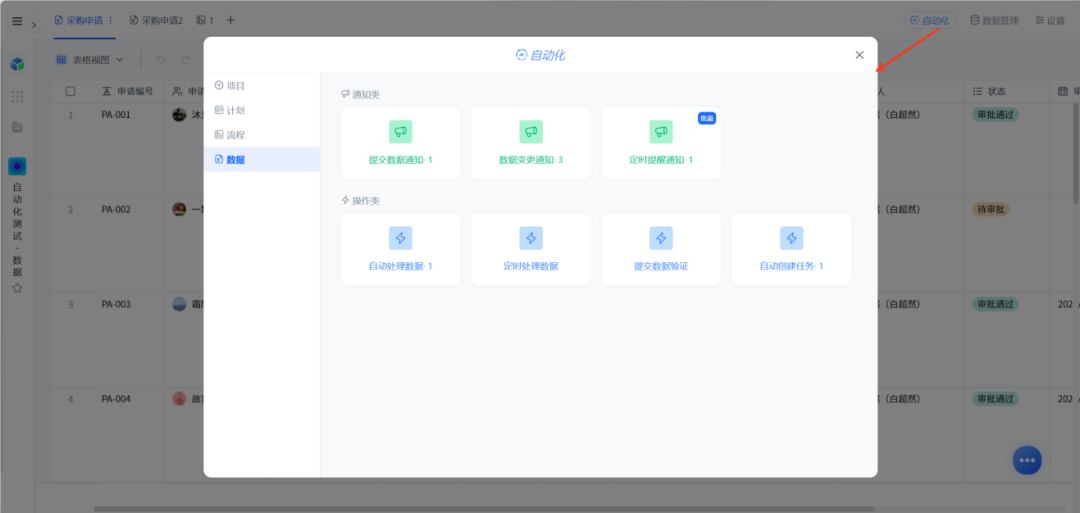Add a new tab with plus icon
This screenshot has width=1080, height=513.
(x=231, y=21)
